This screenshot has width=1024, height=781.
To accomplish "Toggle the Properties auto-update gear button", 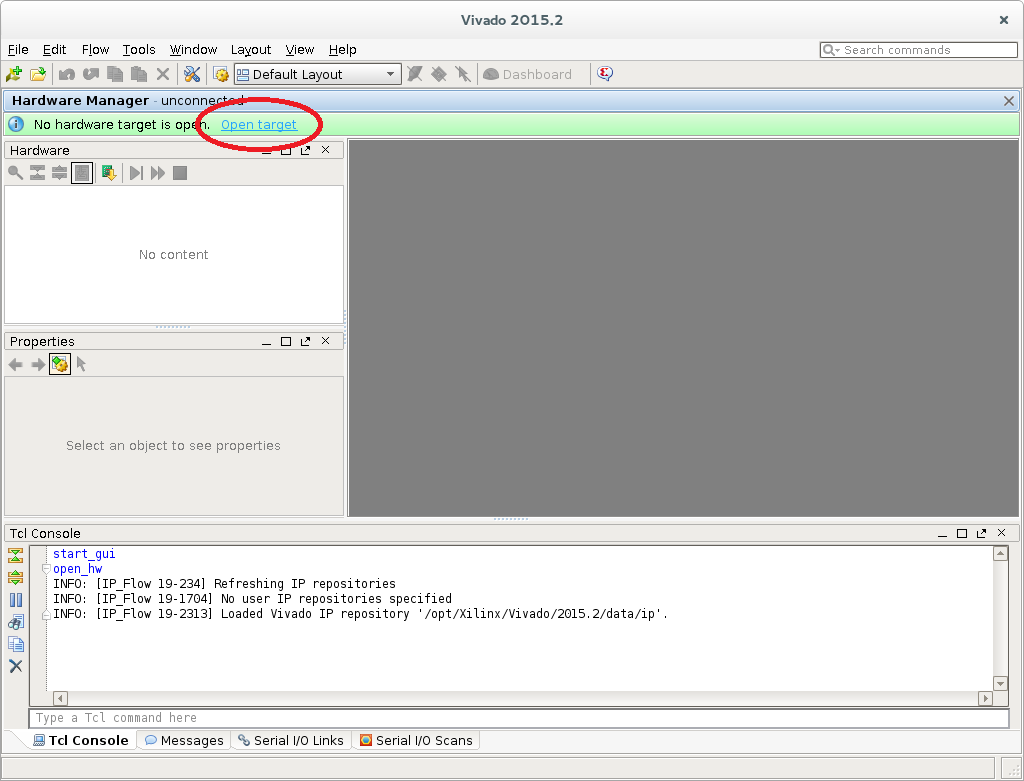I will click(59, 364).
